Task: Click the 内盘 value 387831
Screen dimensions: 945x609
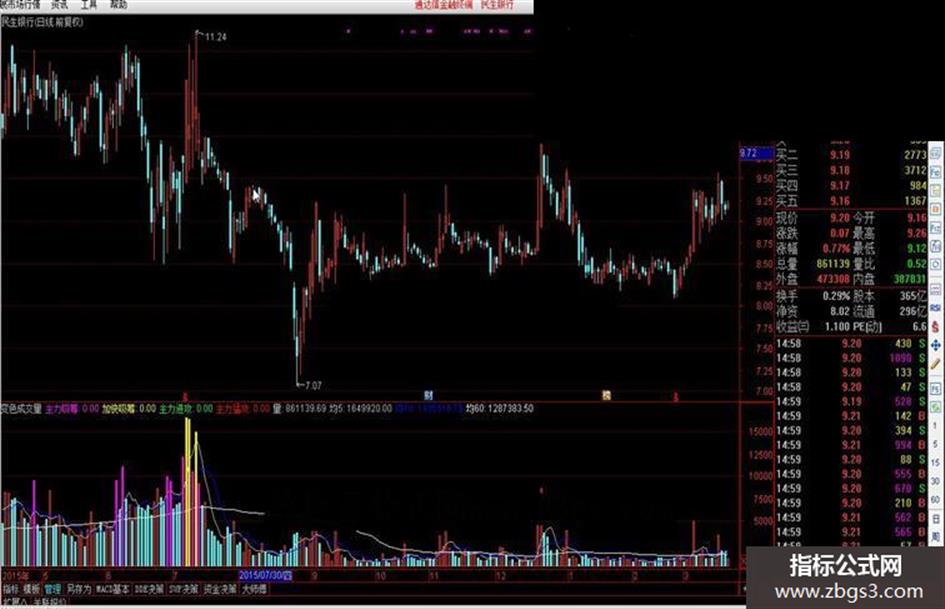Action: tap(909, 279)
